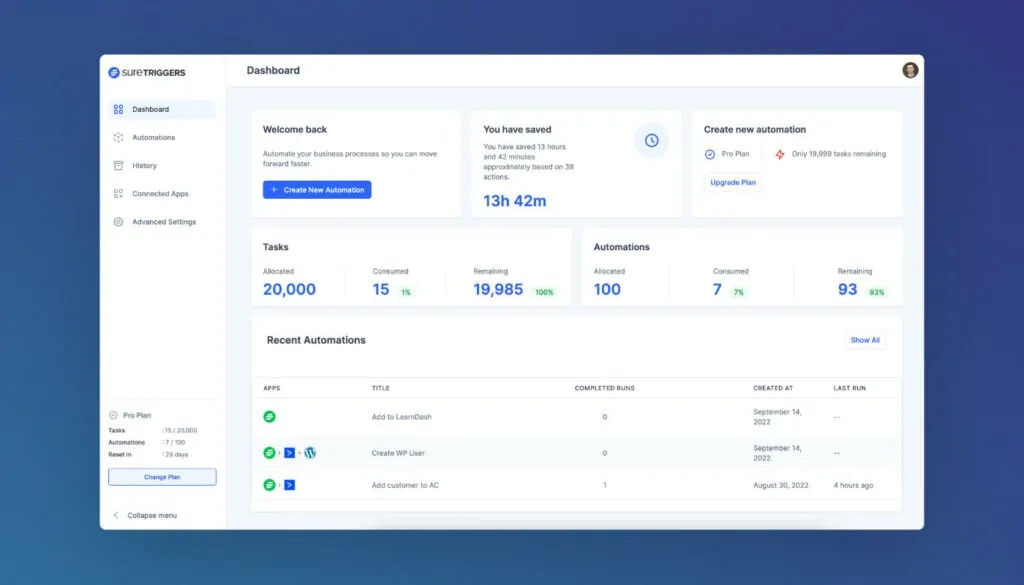Open Advanced Settings via the gear icon
Viewport: 1024px width, 585px height.
pos(118,222)
